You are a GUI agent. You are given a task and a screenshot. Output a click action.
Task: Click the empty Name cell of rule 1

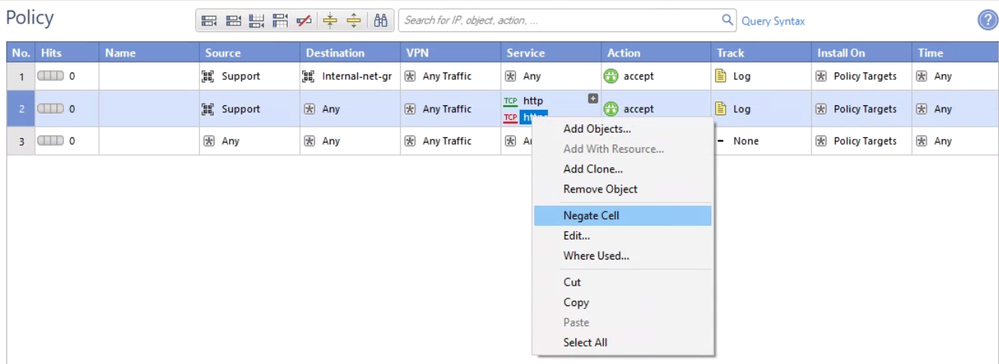pyautogui.click(x=149, y=76)
